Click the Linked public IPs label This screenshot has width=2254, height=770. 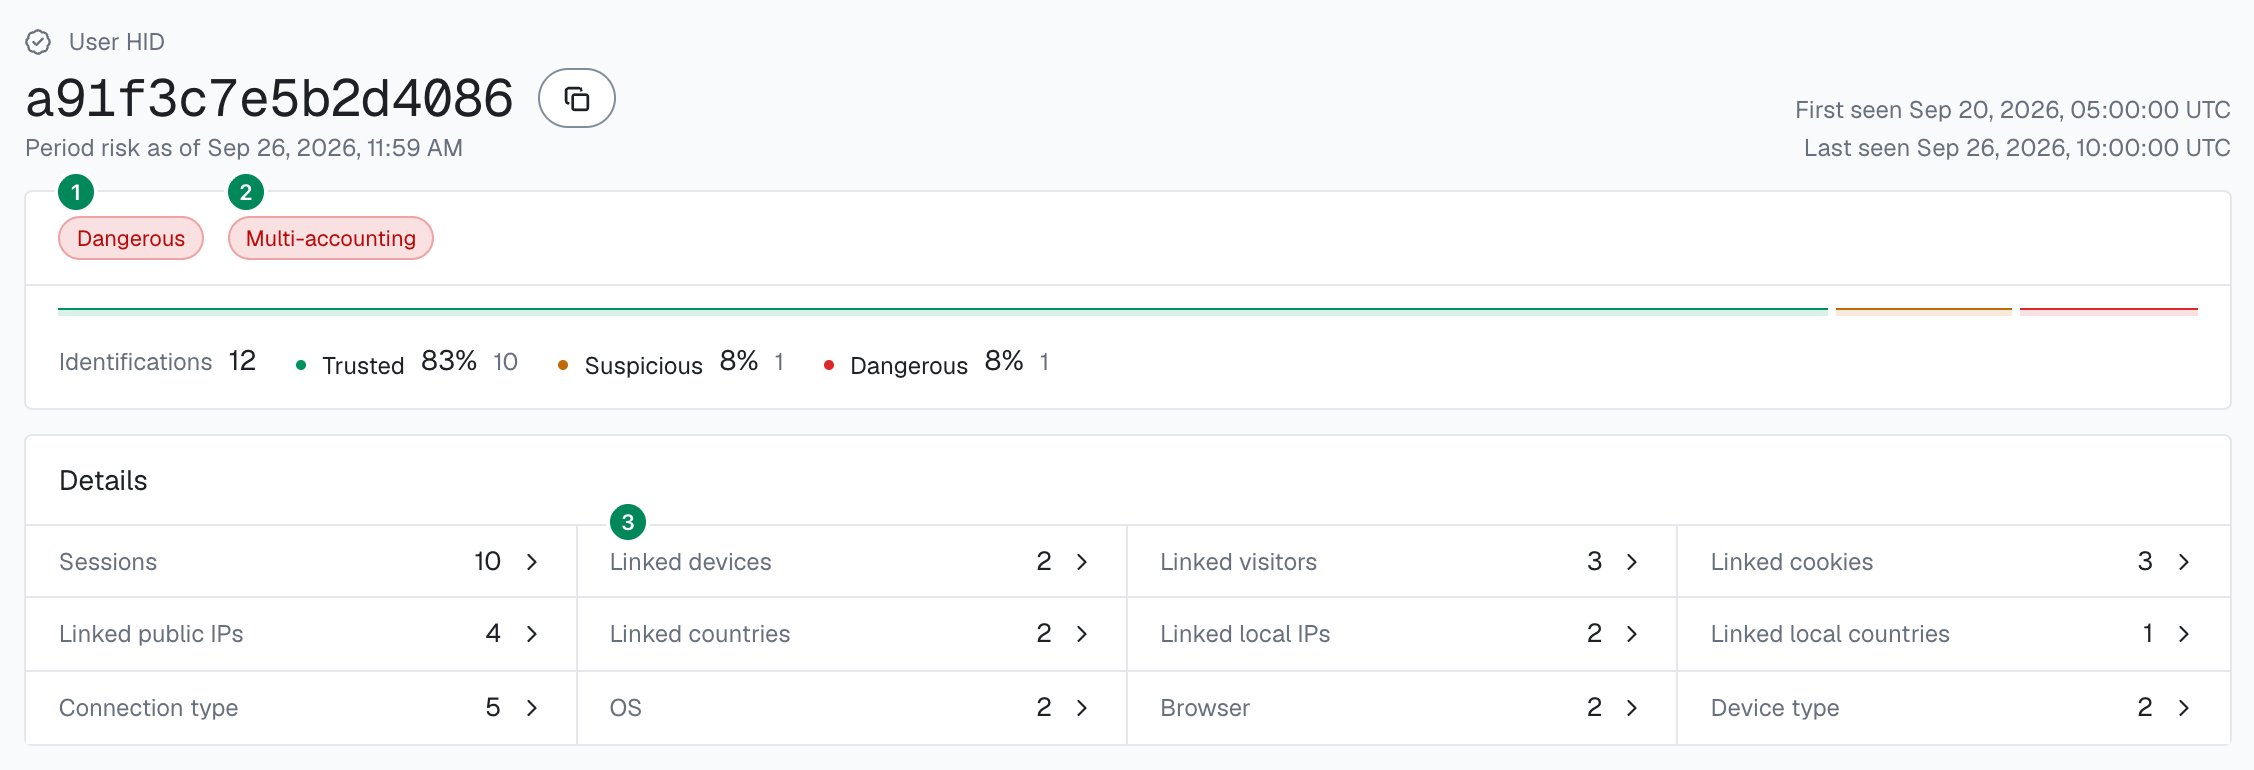tap(151, 634)
